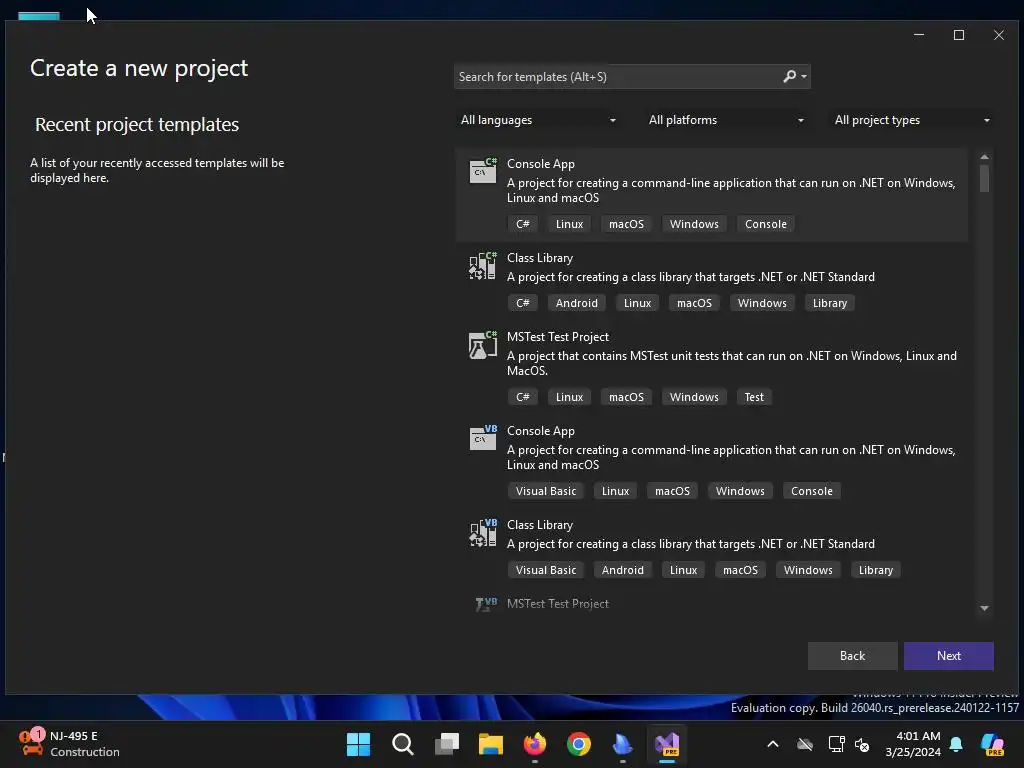The image size is (1024, 768).
Task: Select the Visual Basic Console App title
Action: (x=541, y=431)
